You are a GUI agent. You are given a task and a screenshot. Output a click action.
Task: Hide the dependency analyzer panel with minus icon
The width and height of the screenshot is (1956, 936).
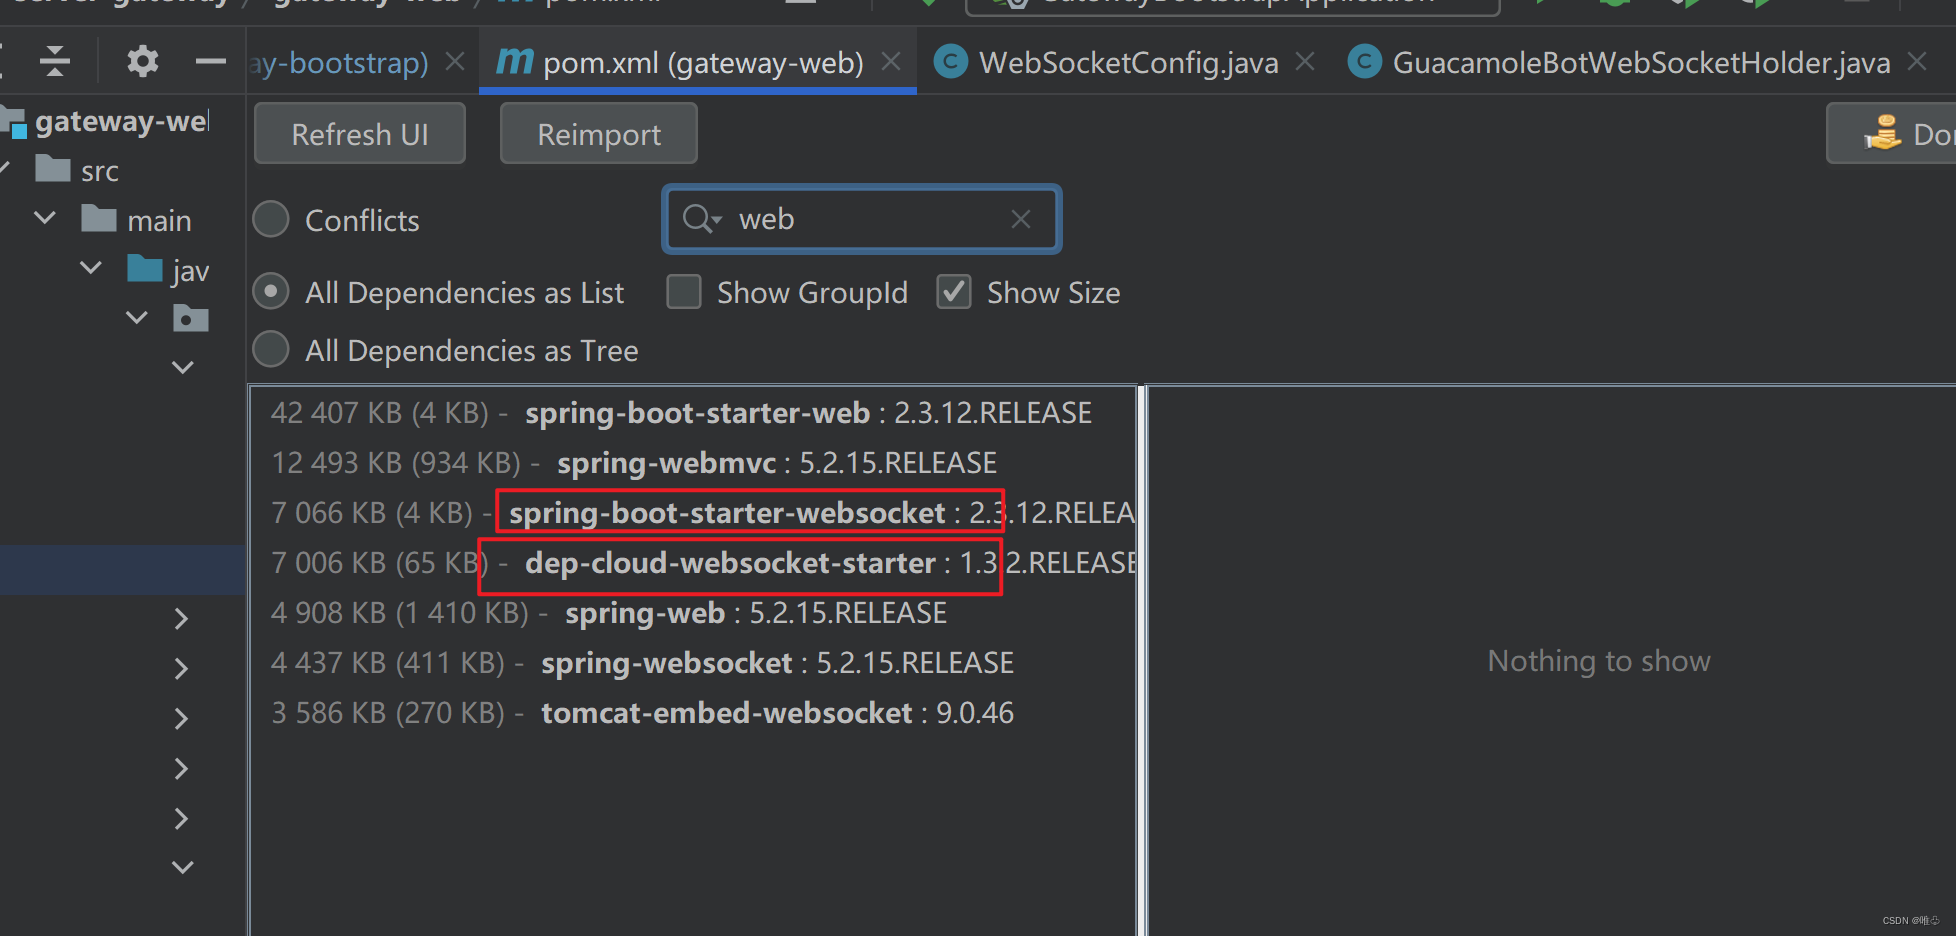[211, 61]
